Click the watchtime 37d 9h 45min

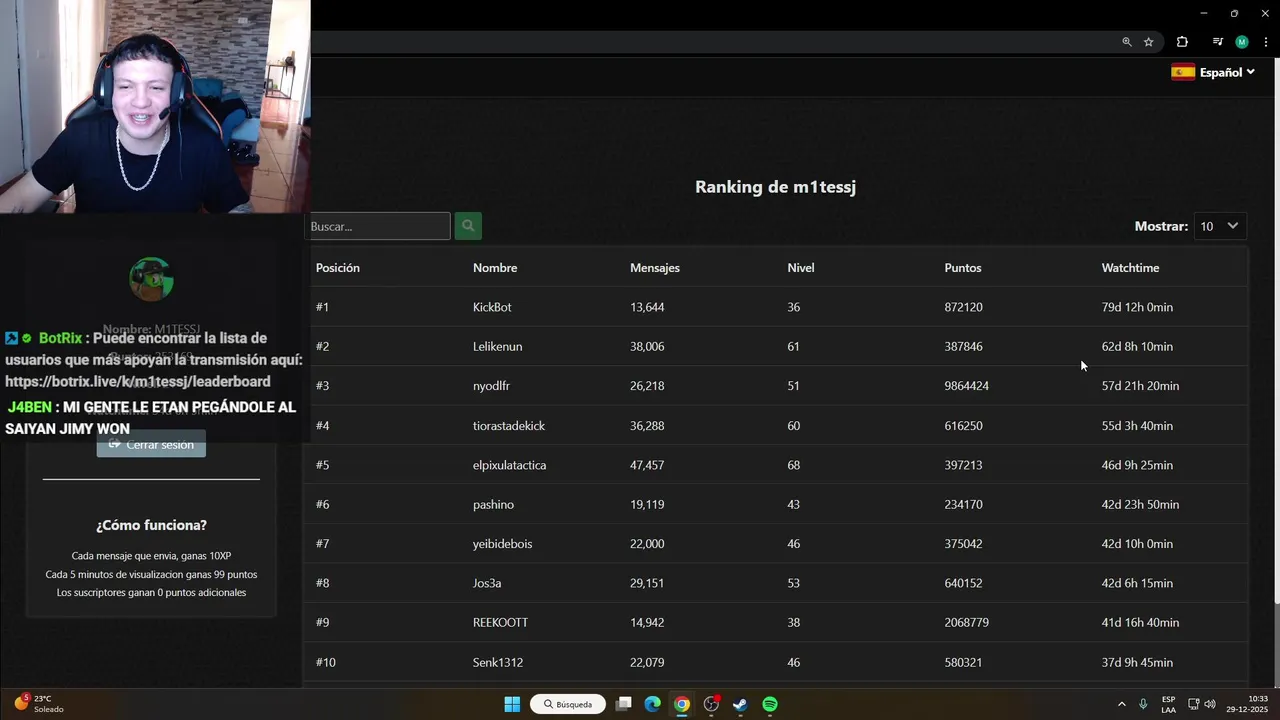tap(1137, 662)
